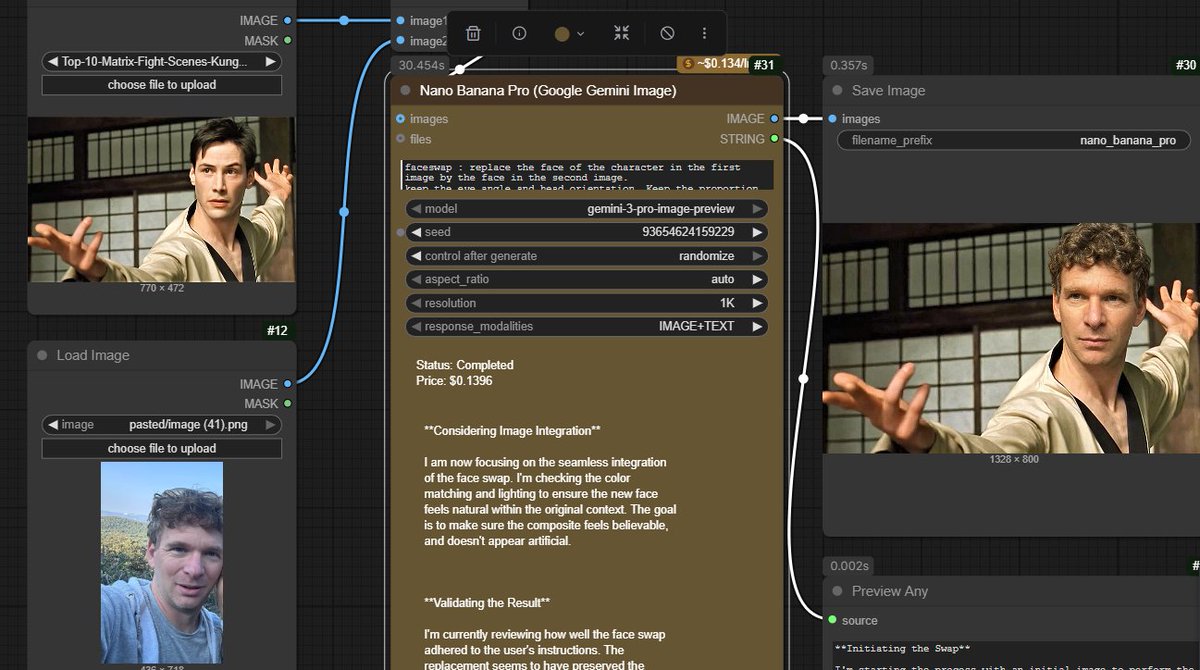
Task: Click choose file to upload under pasted/image (41).png
Action: coord(161,448)
